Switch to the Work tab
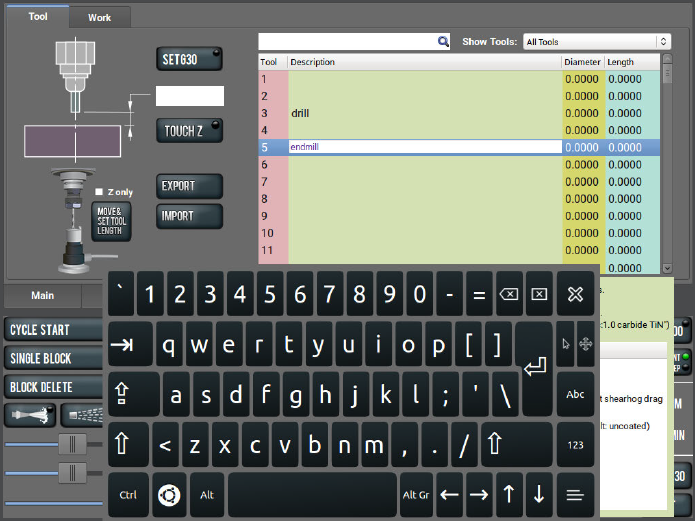 [x=99, y=17]
